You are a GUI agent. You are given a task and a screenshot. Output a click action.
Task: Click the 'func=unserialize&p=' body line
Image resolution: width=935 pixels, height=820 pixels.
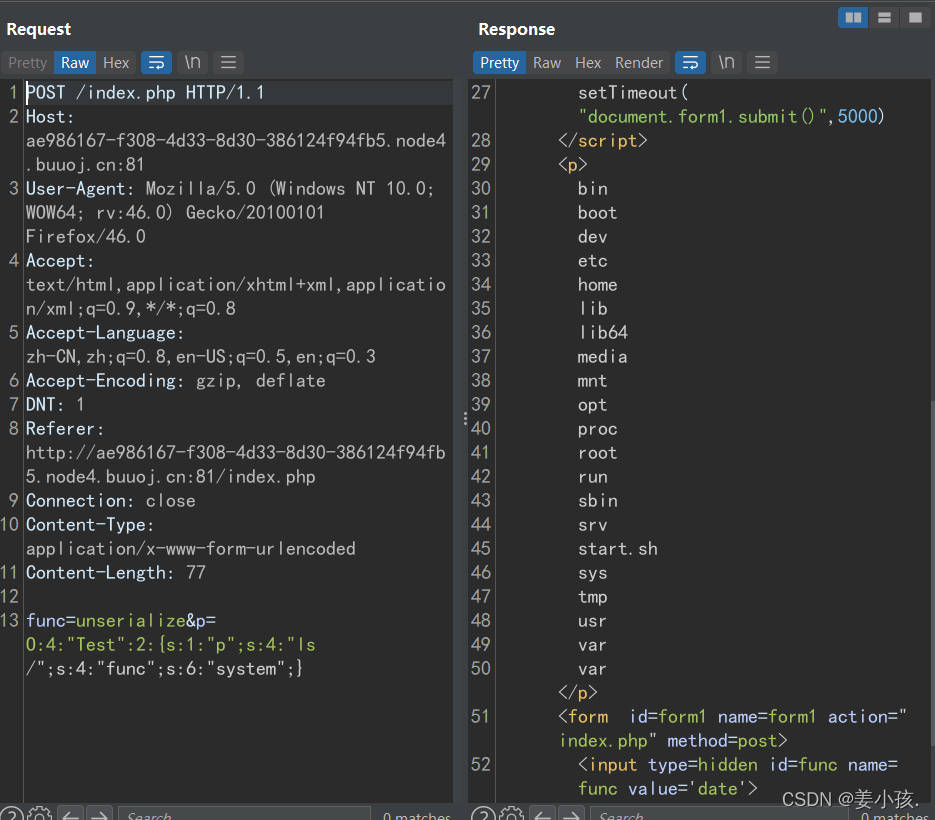point(121,621)
